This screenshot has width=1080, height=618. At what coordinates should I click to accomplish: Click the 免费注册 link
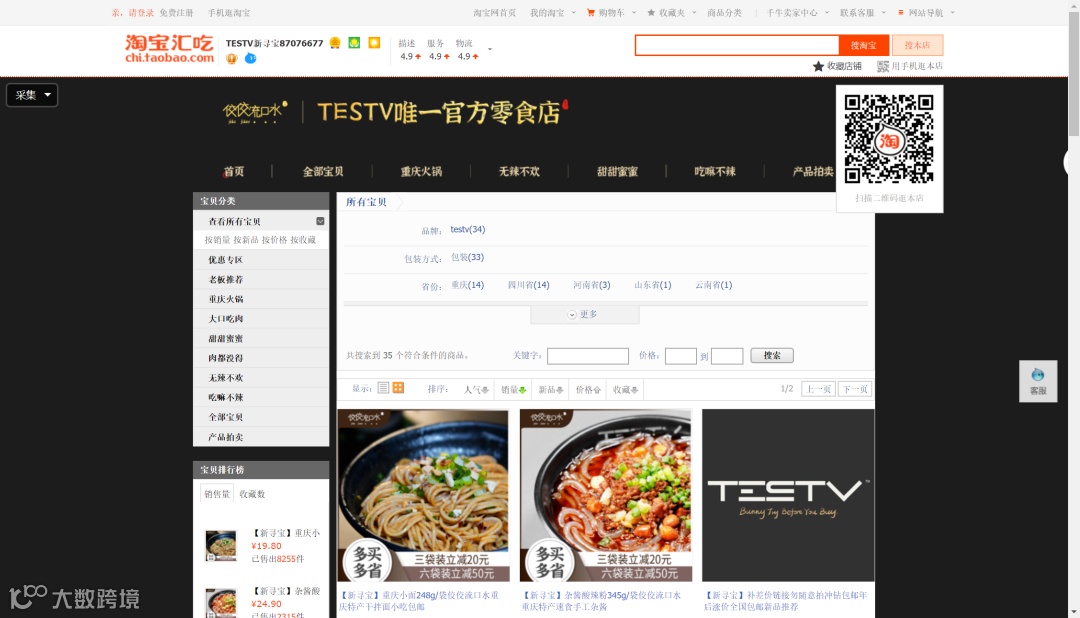[176, 12]
